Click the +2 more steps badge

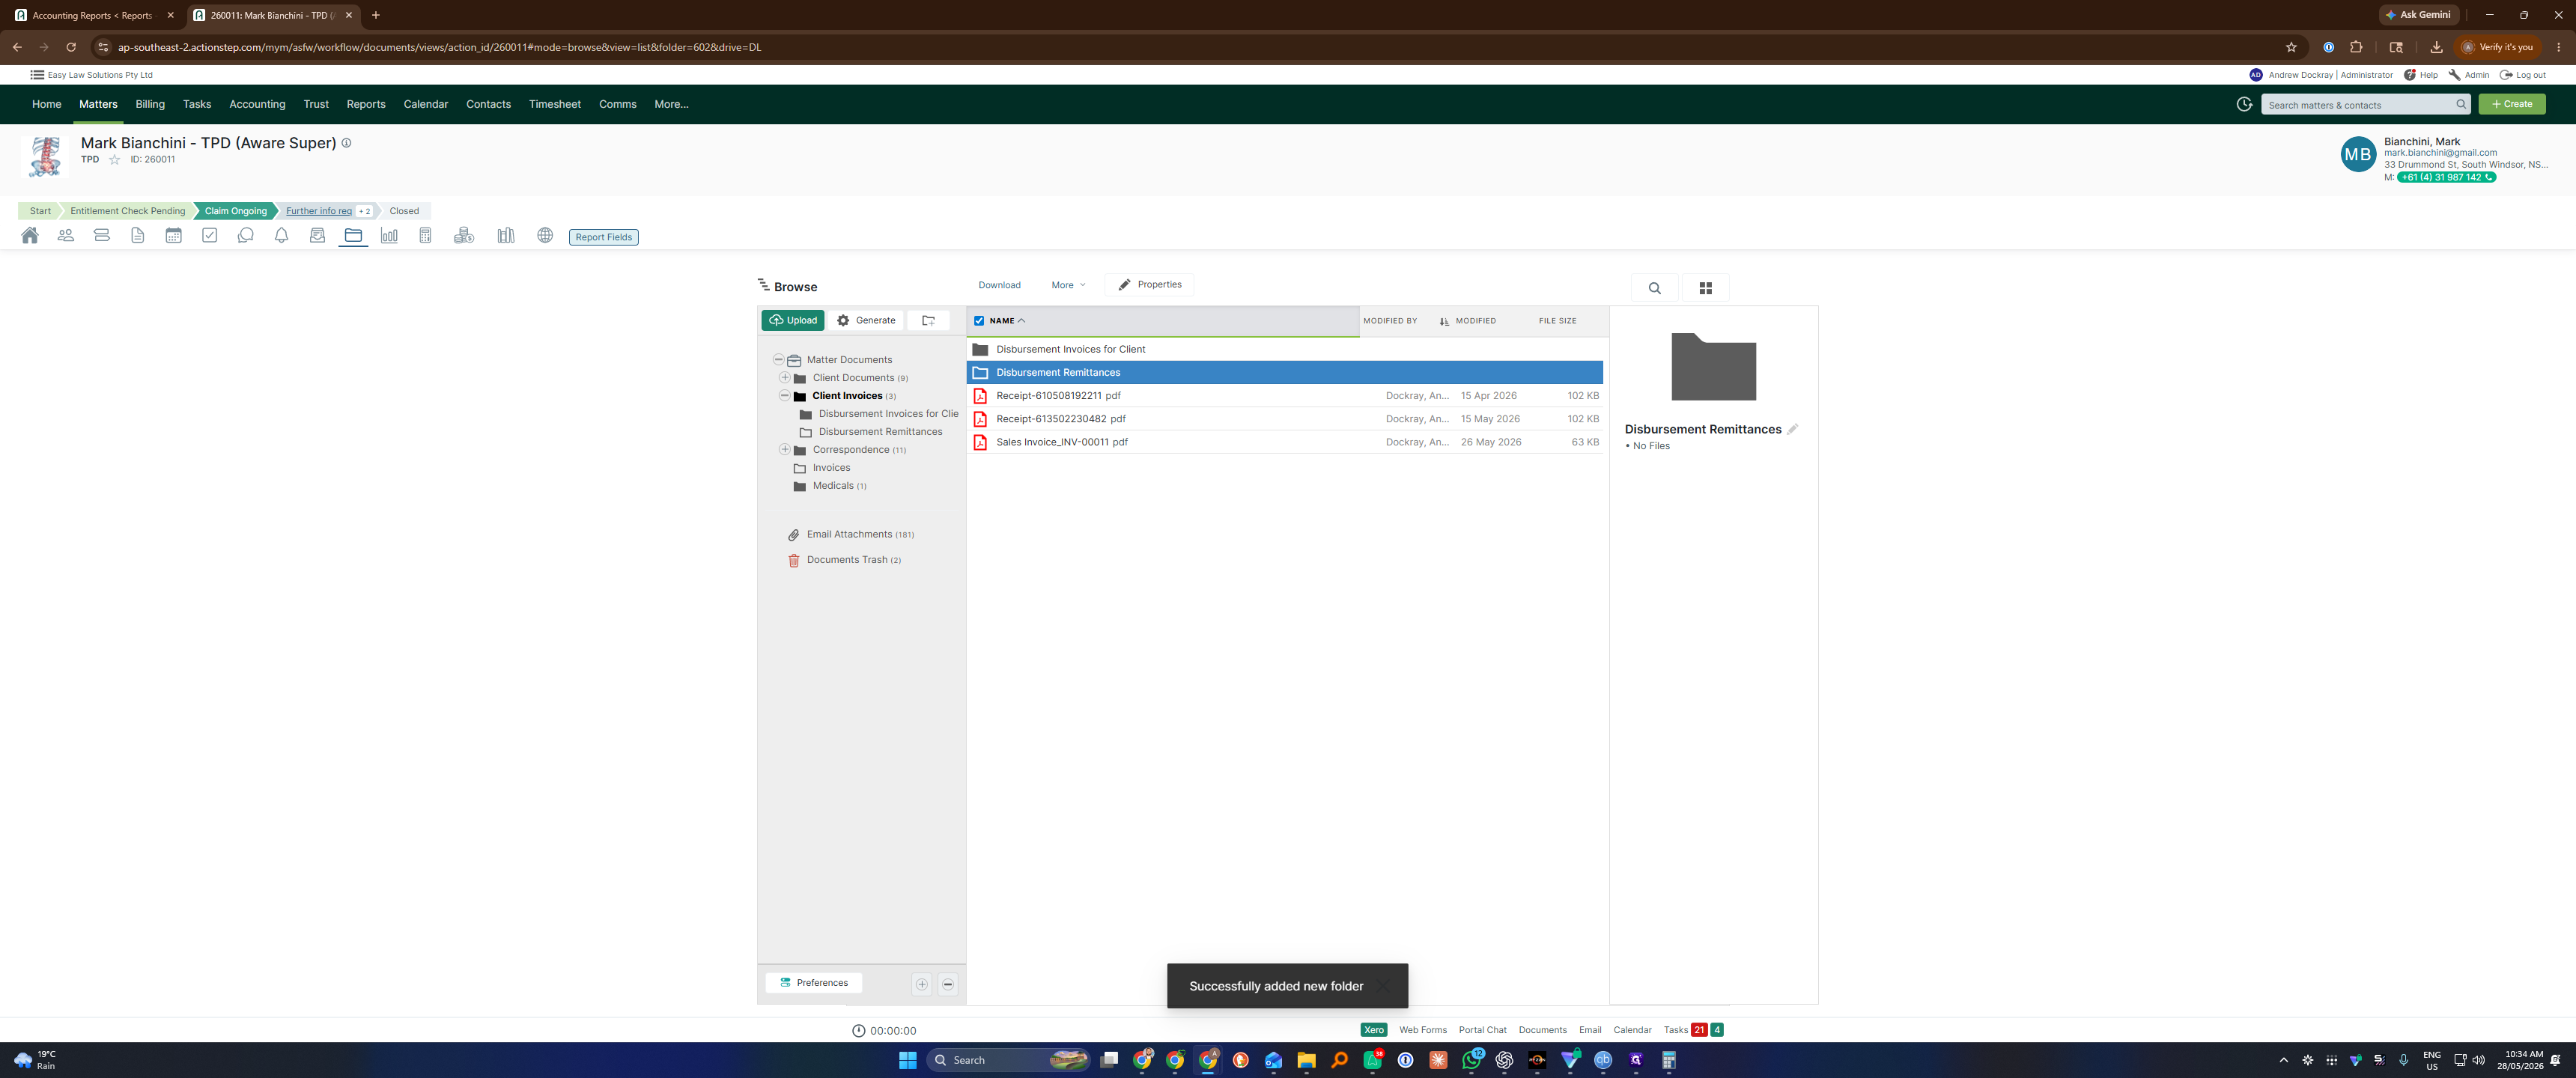365,211
